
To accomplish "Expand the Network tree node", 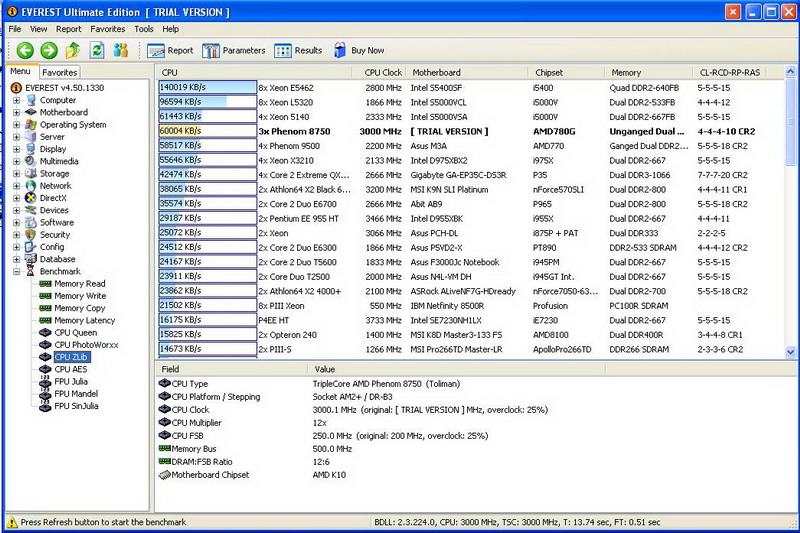I will 16,186.
